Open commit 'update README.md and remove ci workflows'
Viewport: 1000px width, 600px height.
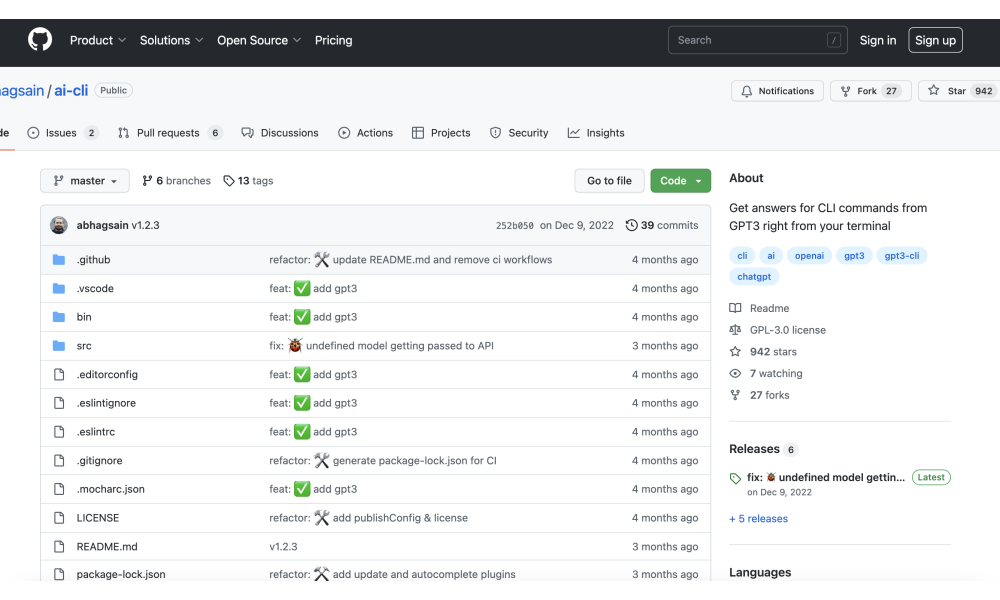443,260
